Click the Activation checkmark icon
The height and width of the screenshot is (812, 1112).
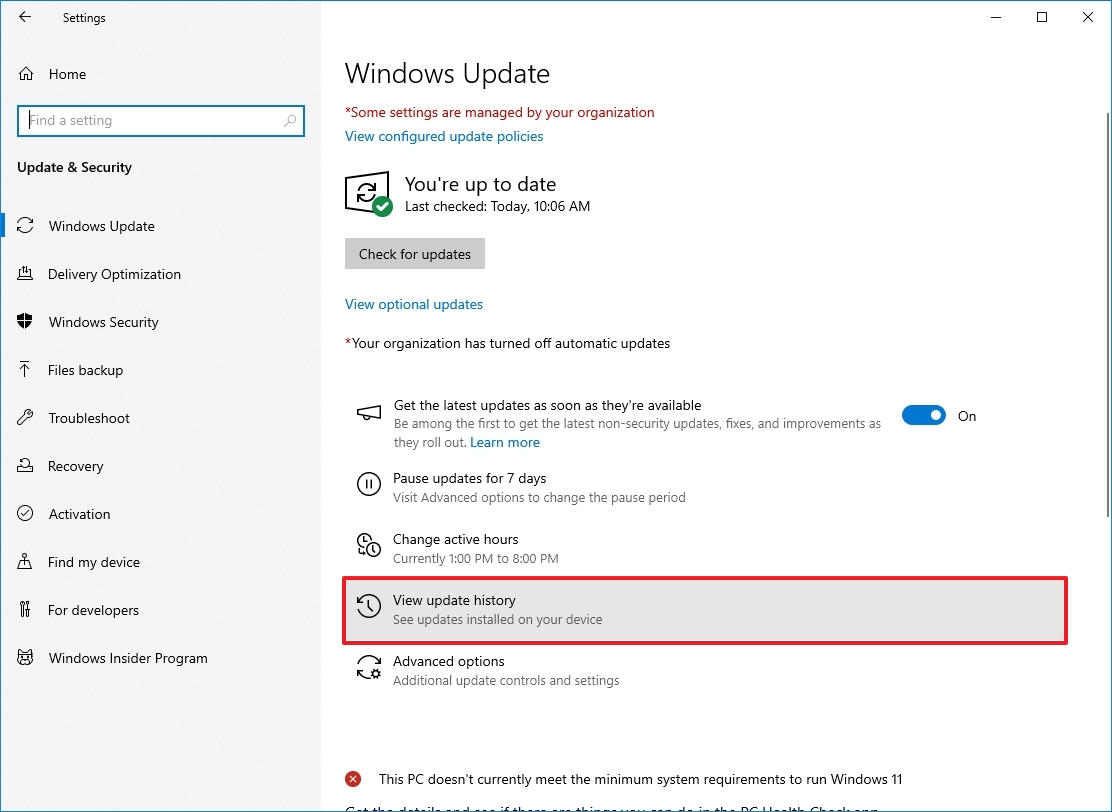25,513
